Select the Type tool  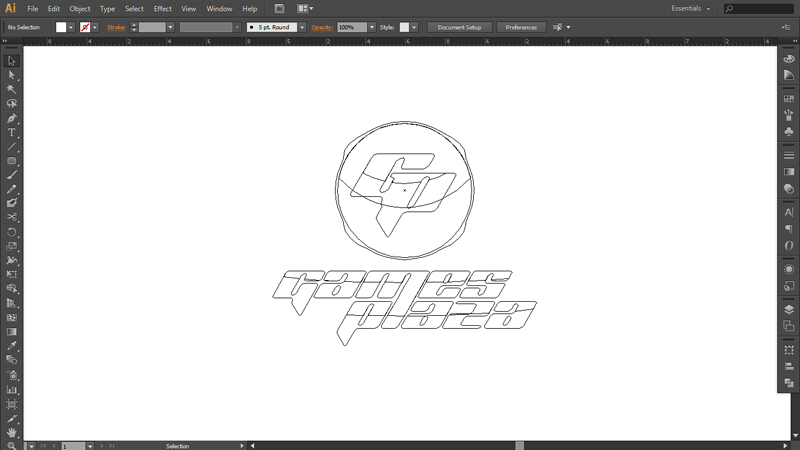[x=12, y=132]
